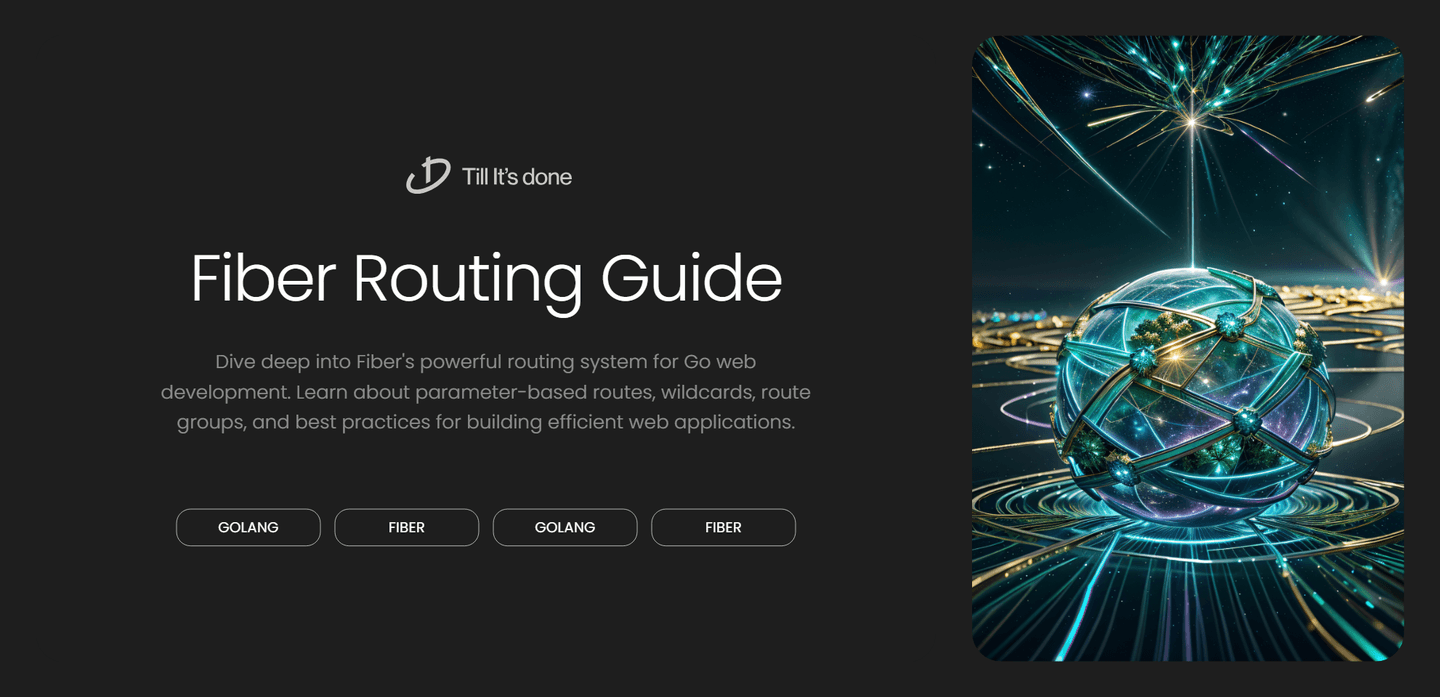Open the second GOLANG tag
Screen dimensions: 1440x697
click(565, 527)
